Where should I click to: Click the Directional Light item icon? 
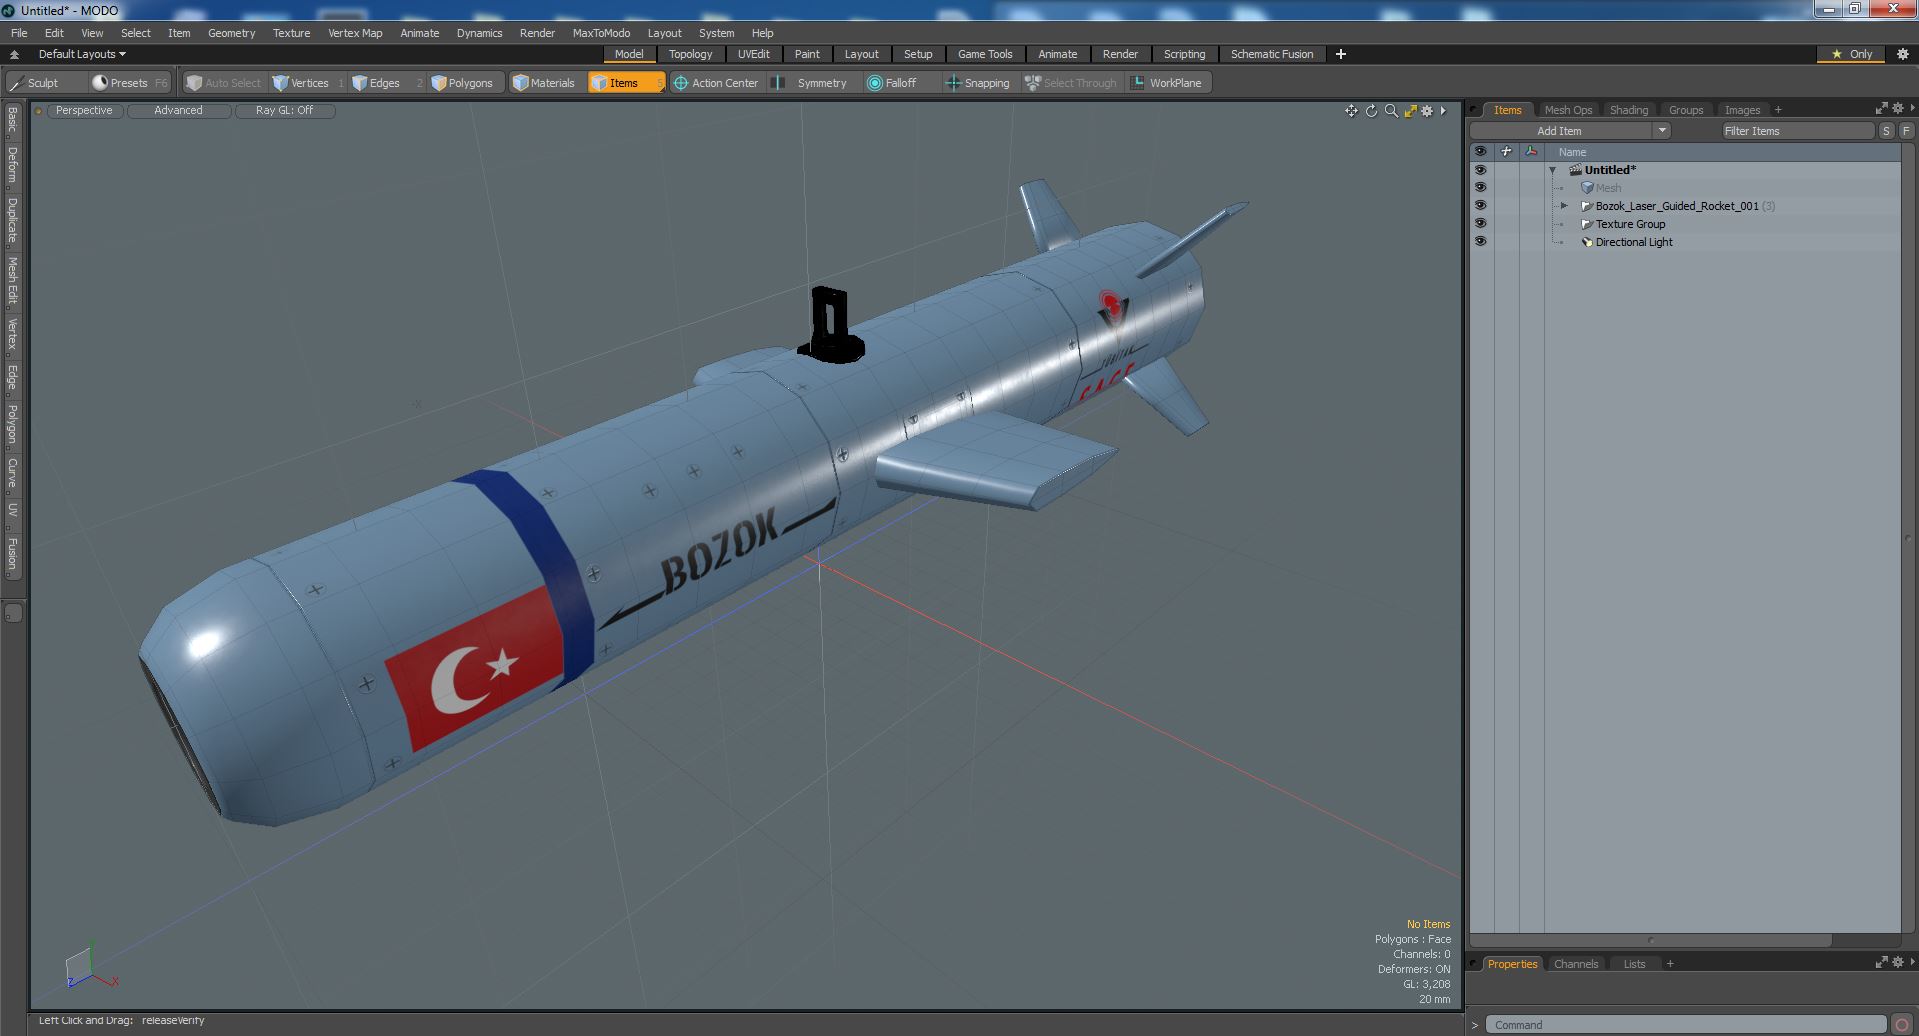coord(1586,242)
